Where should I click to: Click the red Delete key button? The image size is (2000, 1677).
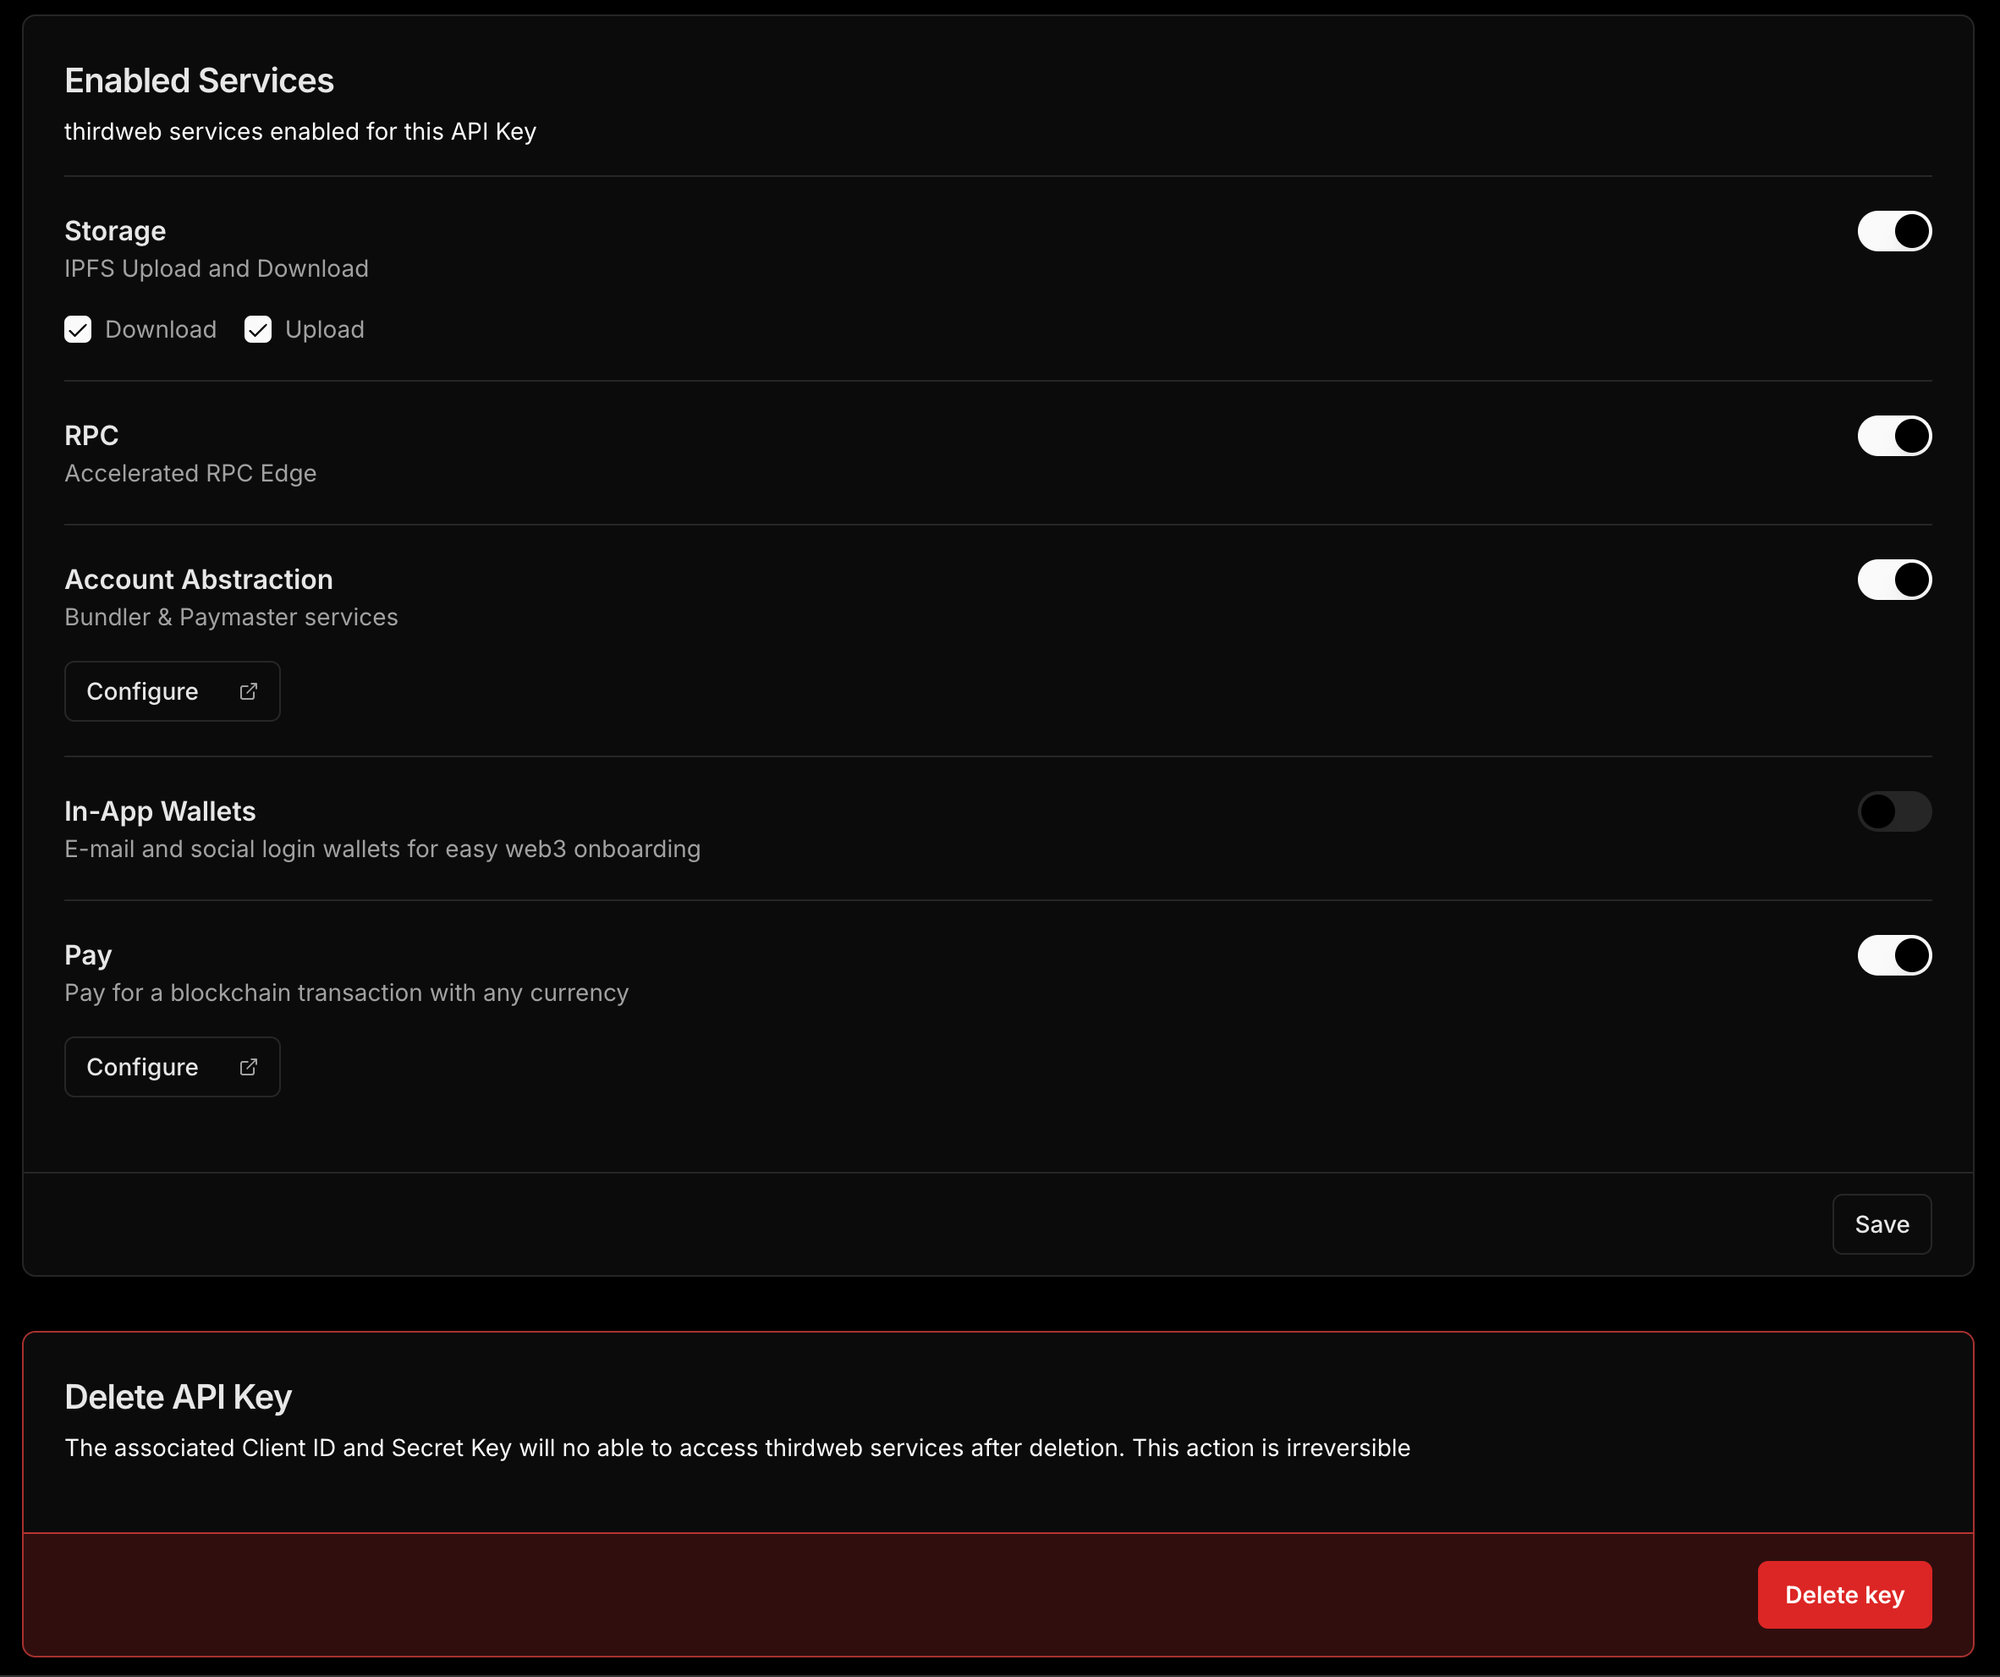point(1844,1595)
